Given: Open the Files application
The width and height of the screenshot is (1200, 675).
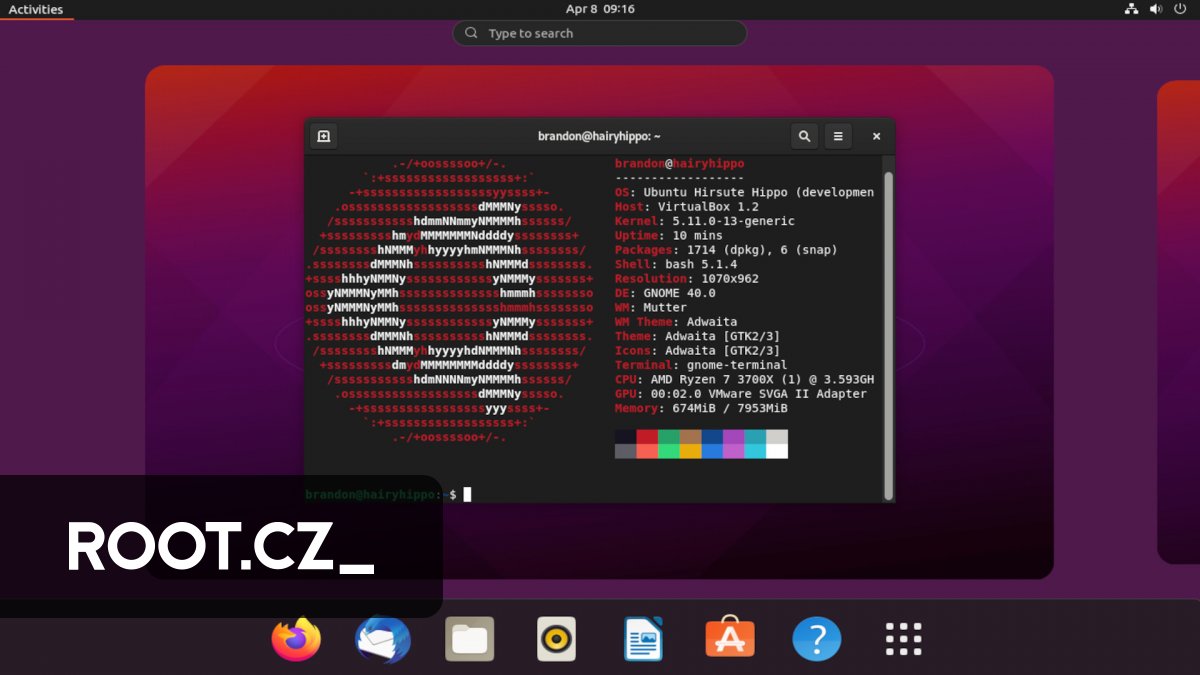Looking at the screenshot, I should point(470,638).
